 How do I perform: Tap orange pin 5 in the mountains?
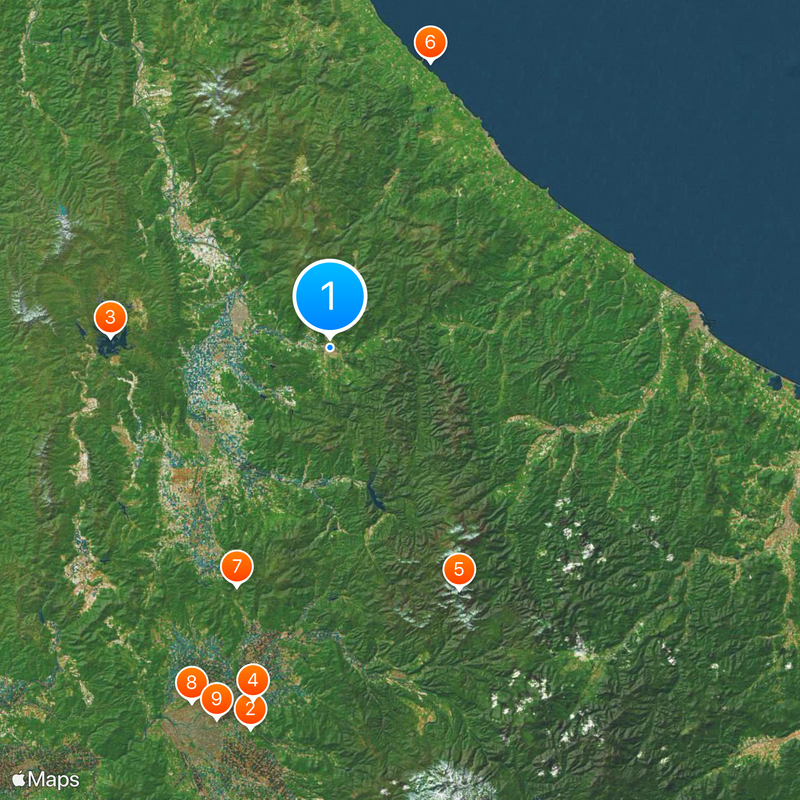coord(459,570)
